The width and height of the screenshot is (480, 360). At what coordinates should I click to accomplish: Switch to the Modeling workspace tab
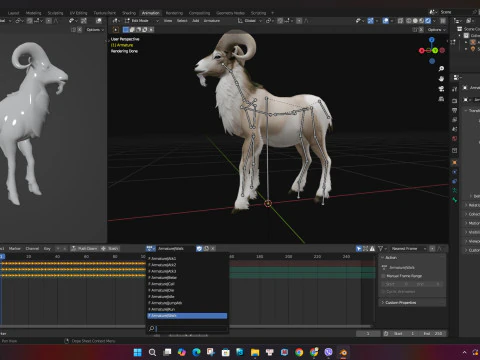pyautogui.click(x=34, y=13)
